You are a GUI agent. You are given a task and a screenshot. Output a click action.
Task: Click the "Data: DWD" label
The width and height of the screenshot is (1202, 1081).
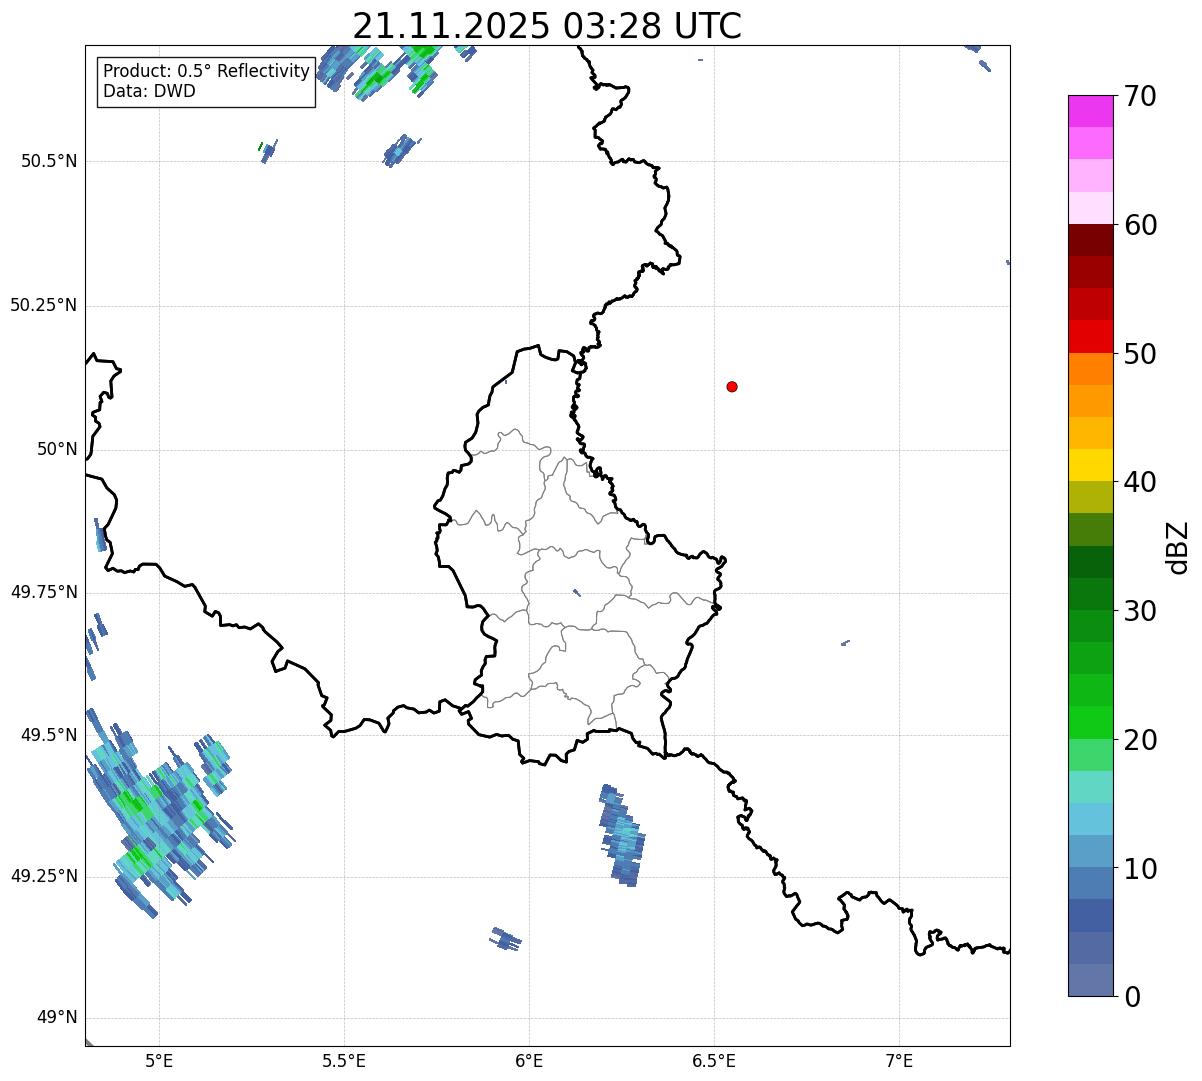coord(150,91)
